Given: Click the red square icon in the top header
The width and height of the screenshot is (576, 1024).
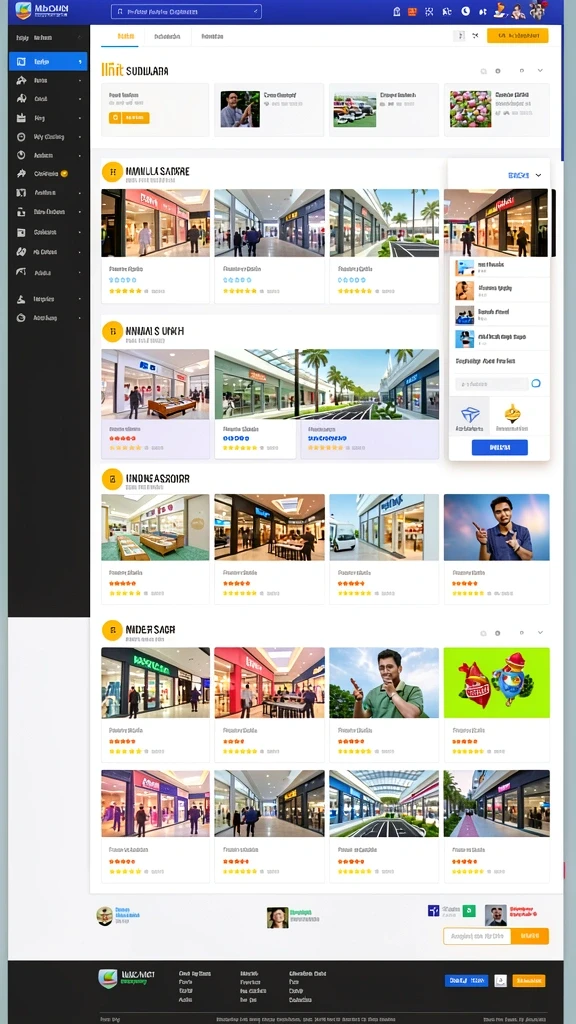Looking at the screenshot, I should pos(412,11).
